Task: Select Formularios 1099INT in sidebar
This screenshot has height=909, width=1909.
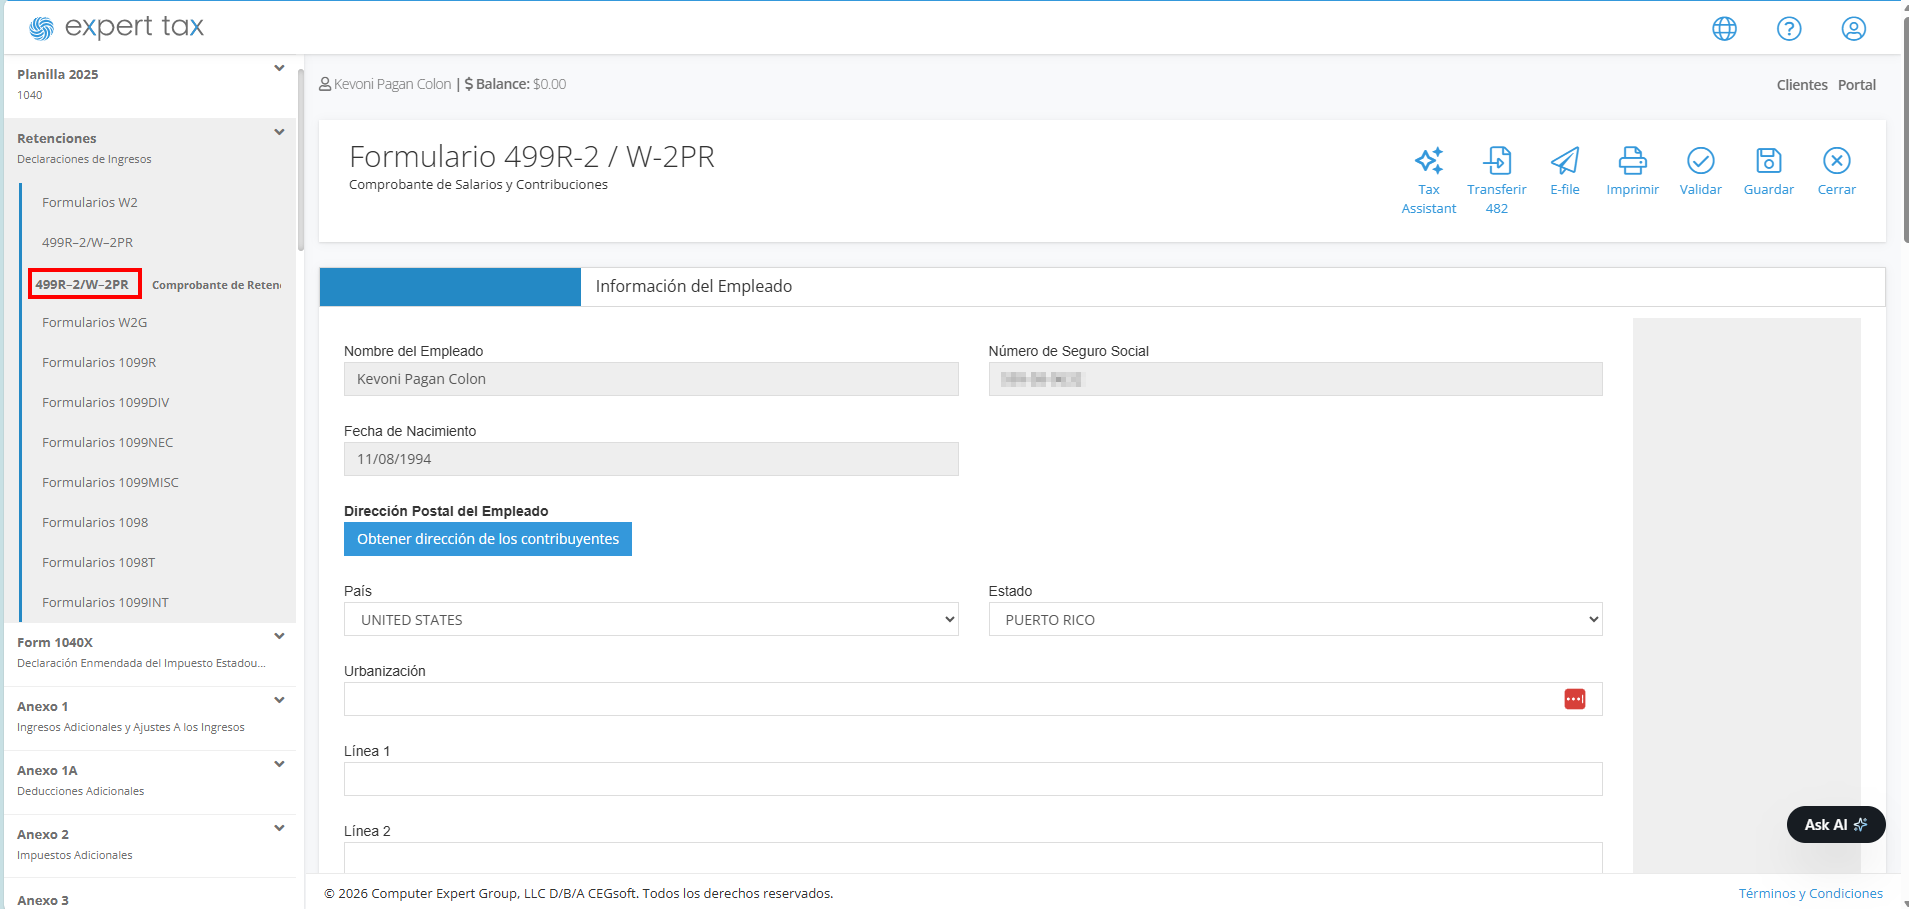Action: click(106, 603)
